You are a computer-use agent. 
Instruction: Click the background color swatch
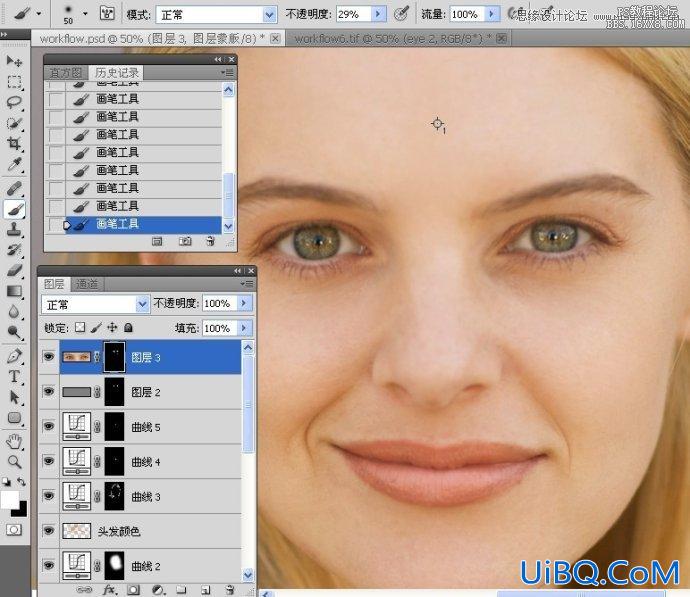point(21,510)
